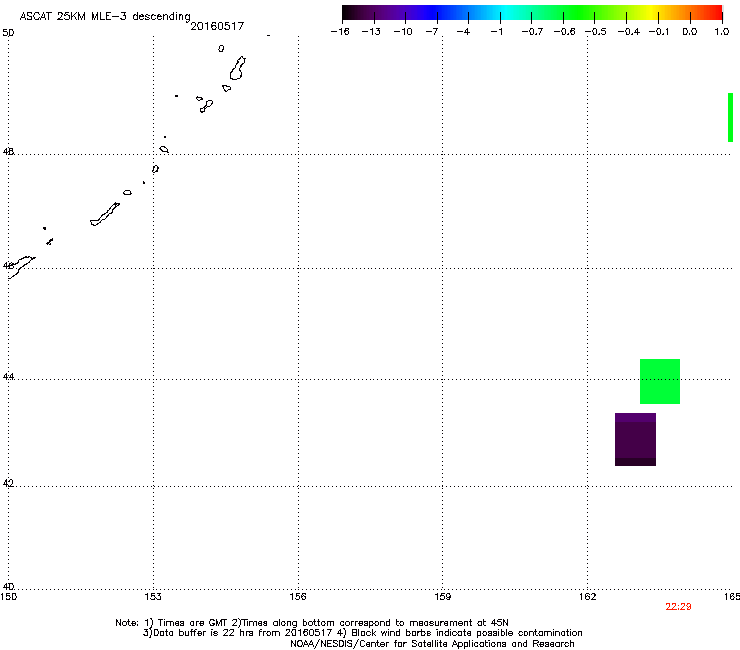This screenshot has height=650, width=740.
Task: Click the latitude label 42
Action: pos(8,483)
